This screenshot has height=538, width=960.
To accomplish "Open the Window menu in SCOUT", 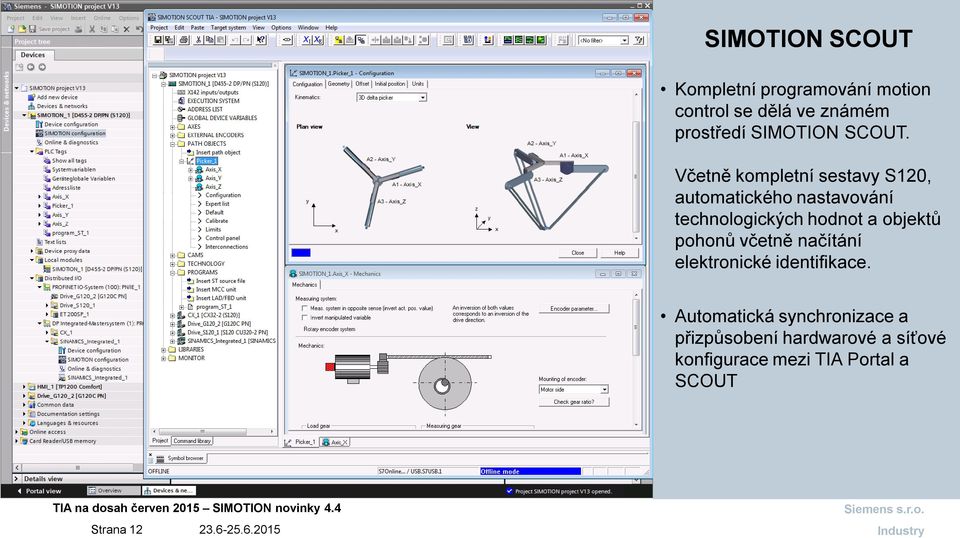I will coord(308,28).
